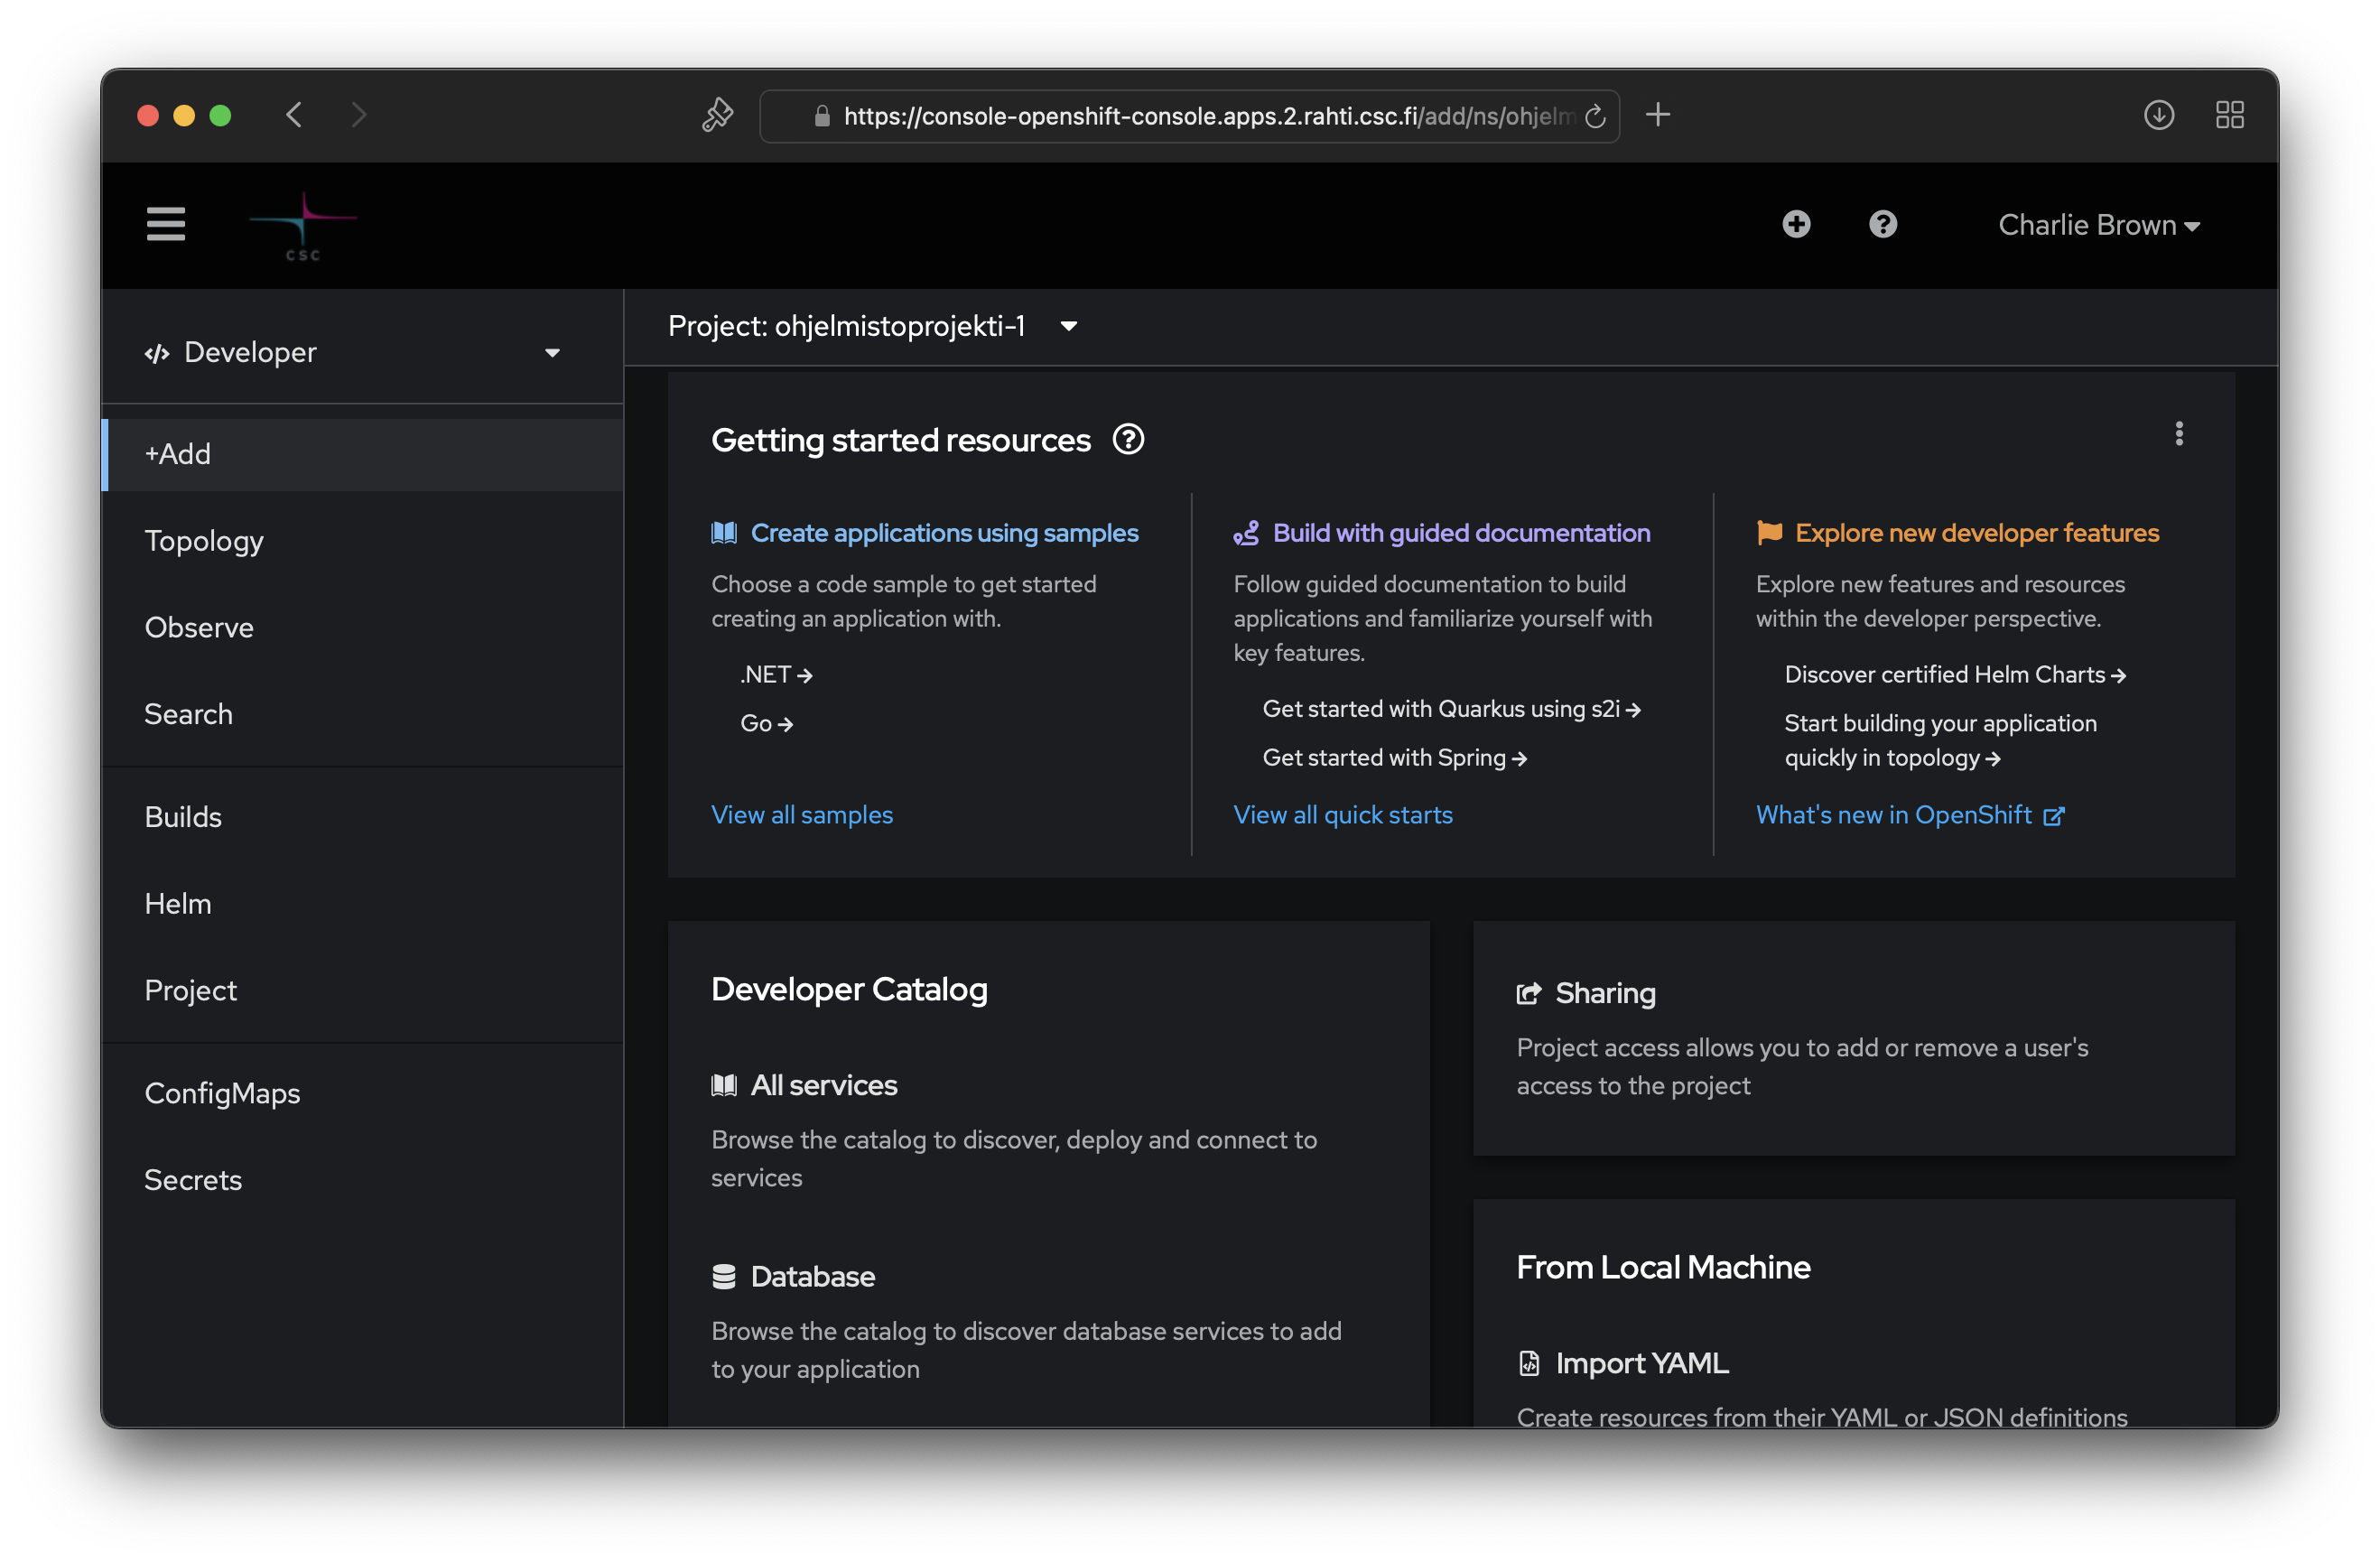The width and height of the screenshot is (2380, 1562).
Task: Open the browser tab overview grid icon
Action: point(2229,116)
